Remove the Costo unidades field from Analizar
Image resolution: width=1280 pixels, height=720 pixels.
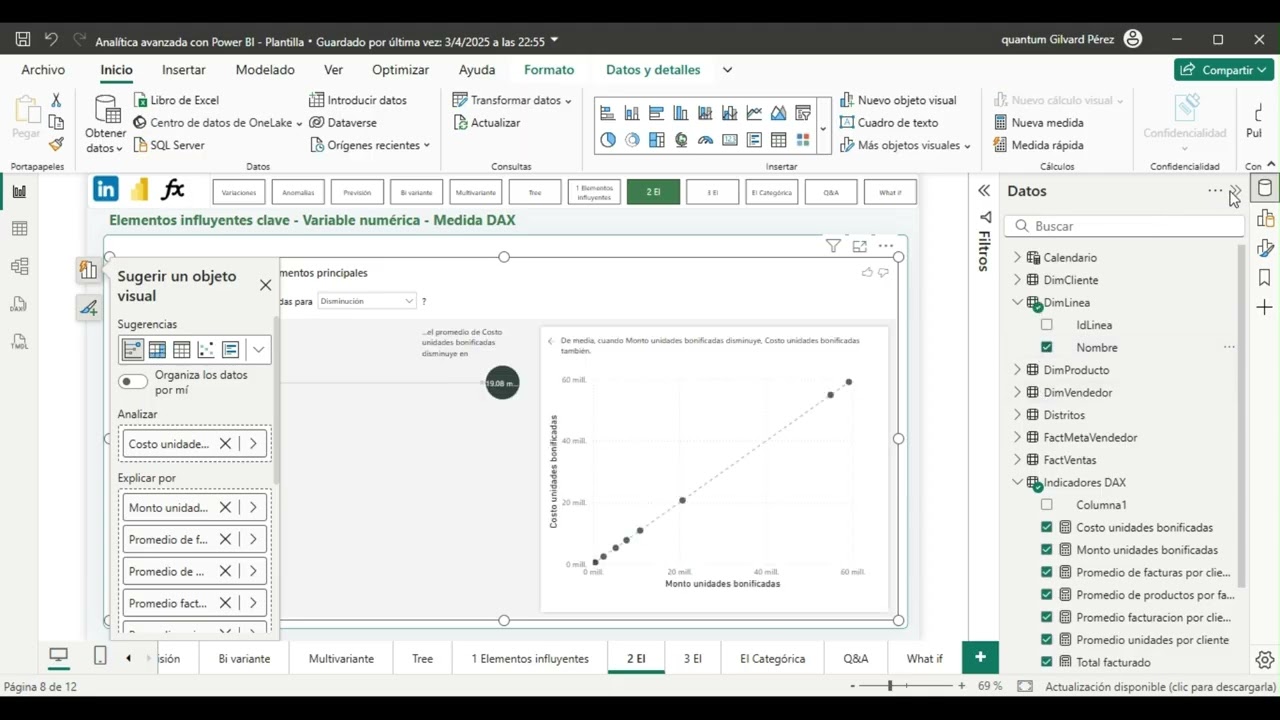(x=225, y=444)
